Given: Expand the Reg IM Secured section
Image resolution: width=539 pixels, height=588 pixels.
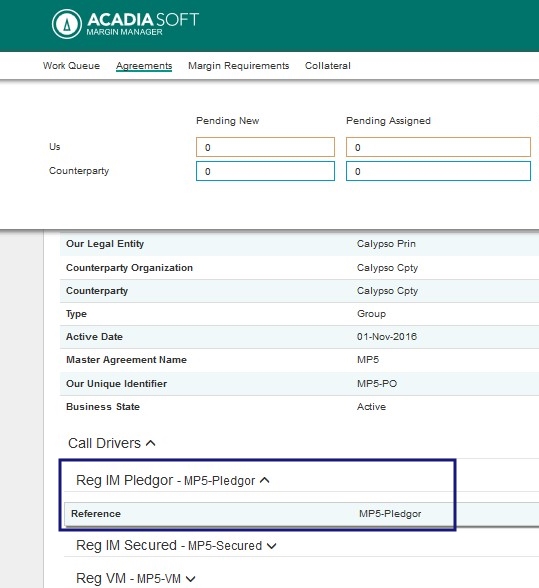Looking at the screenshot, I should 272,546.
